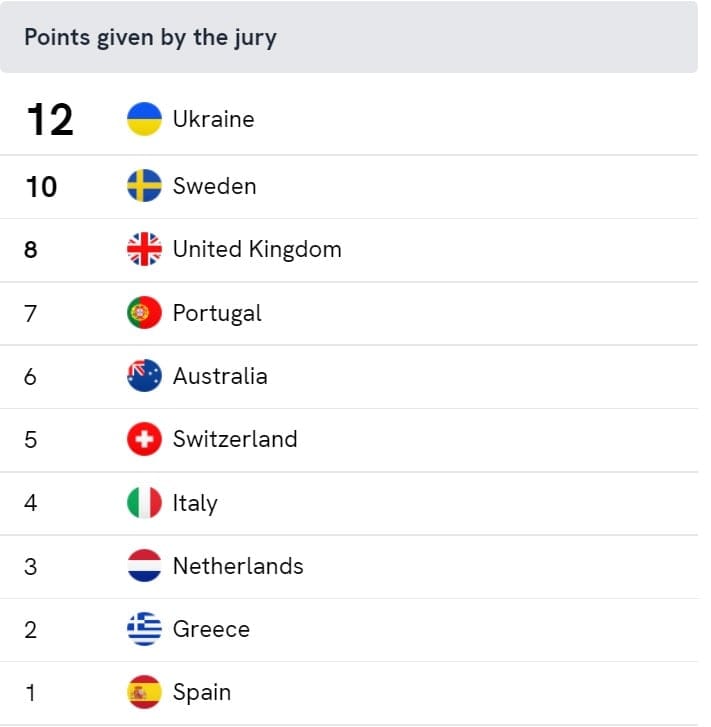Open the Sweden country link
This screenshot has width=711, height=727.
pos(215,186)
